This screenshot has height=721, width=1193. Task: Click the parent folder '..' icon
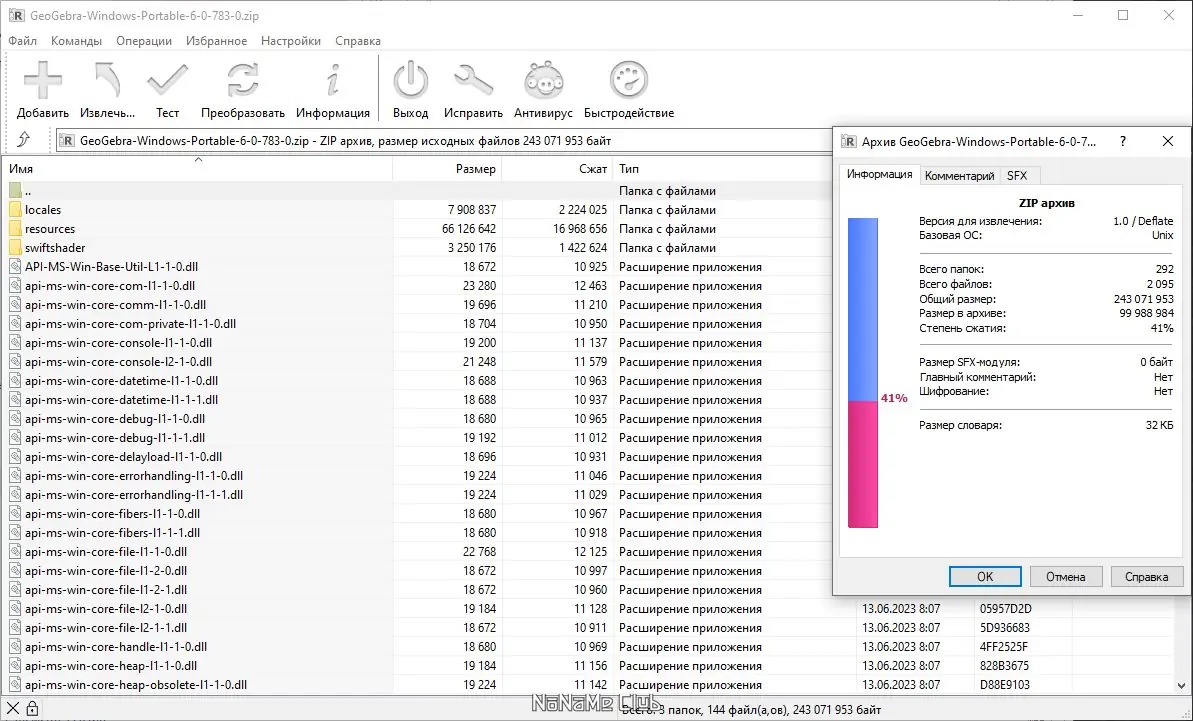tap(15, 191)
